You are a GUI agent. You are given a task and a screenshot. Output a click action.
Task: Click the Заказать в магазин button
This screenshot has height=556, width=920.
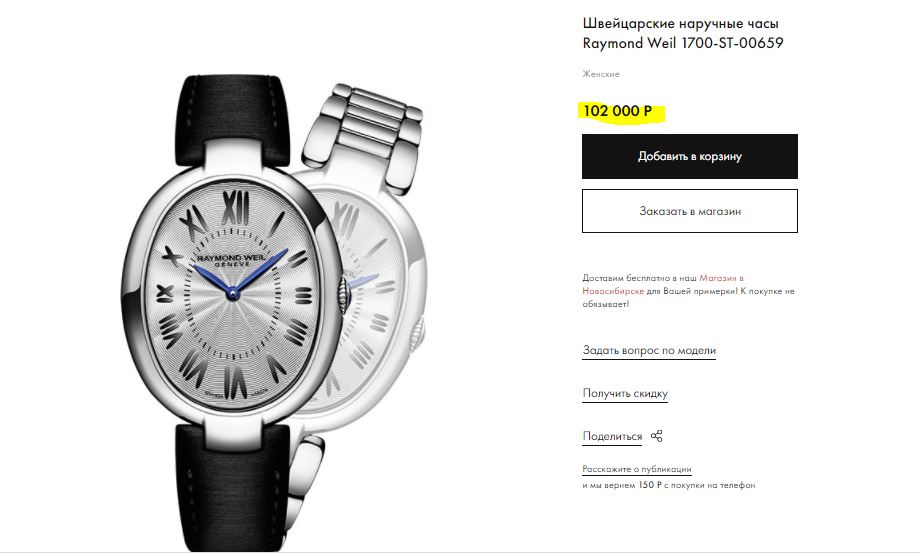(x=689, y=211)
